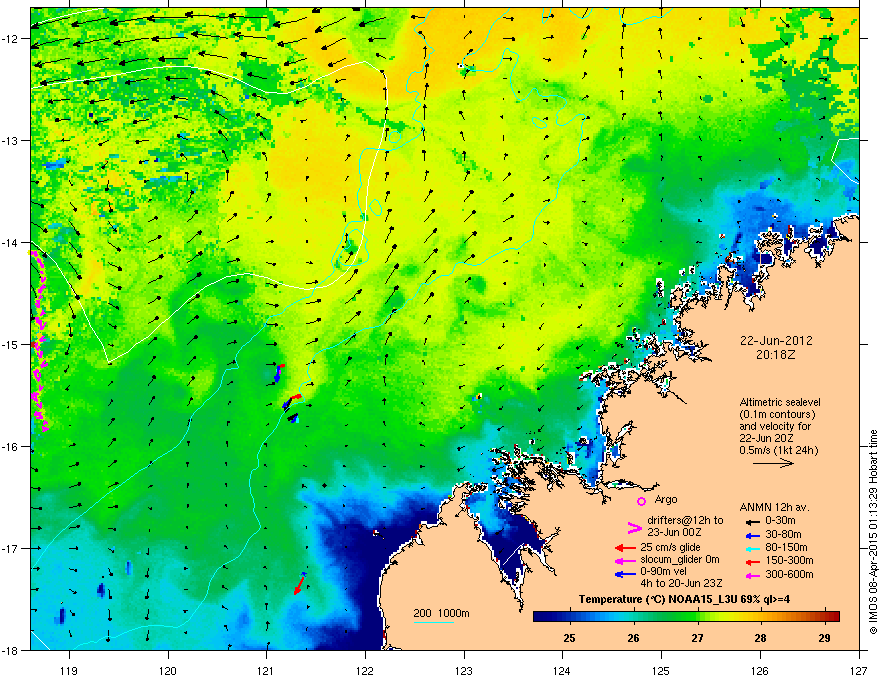Image resolution: width=880 pixels, height=680 pixels.
Task: Click the 'slocum_glider 0m' legend label
Action: (x=680, y=560)
